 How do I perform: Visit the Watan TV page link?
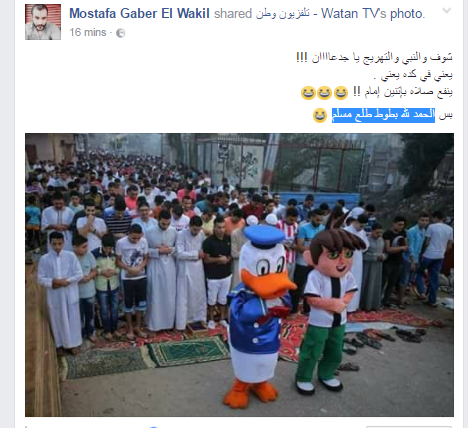pos(321,14)
